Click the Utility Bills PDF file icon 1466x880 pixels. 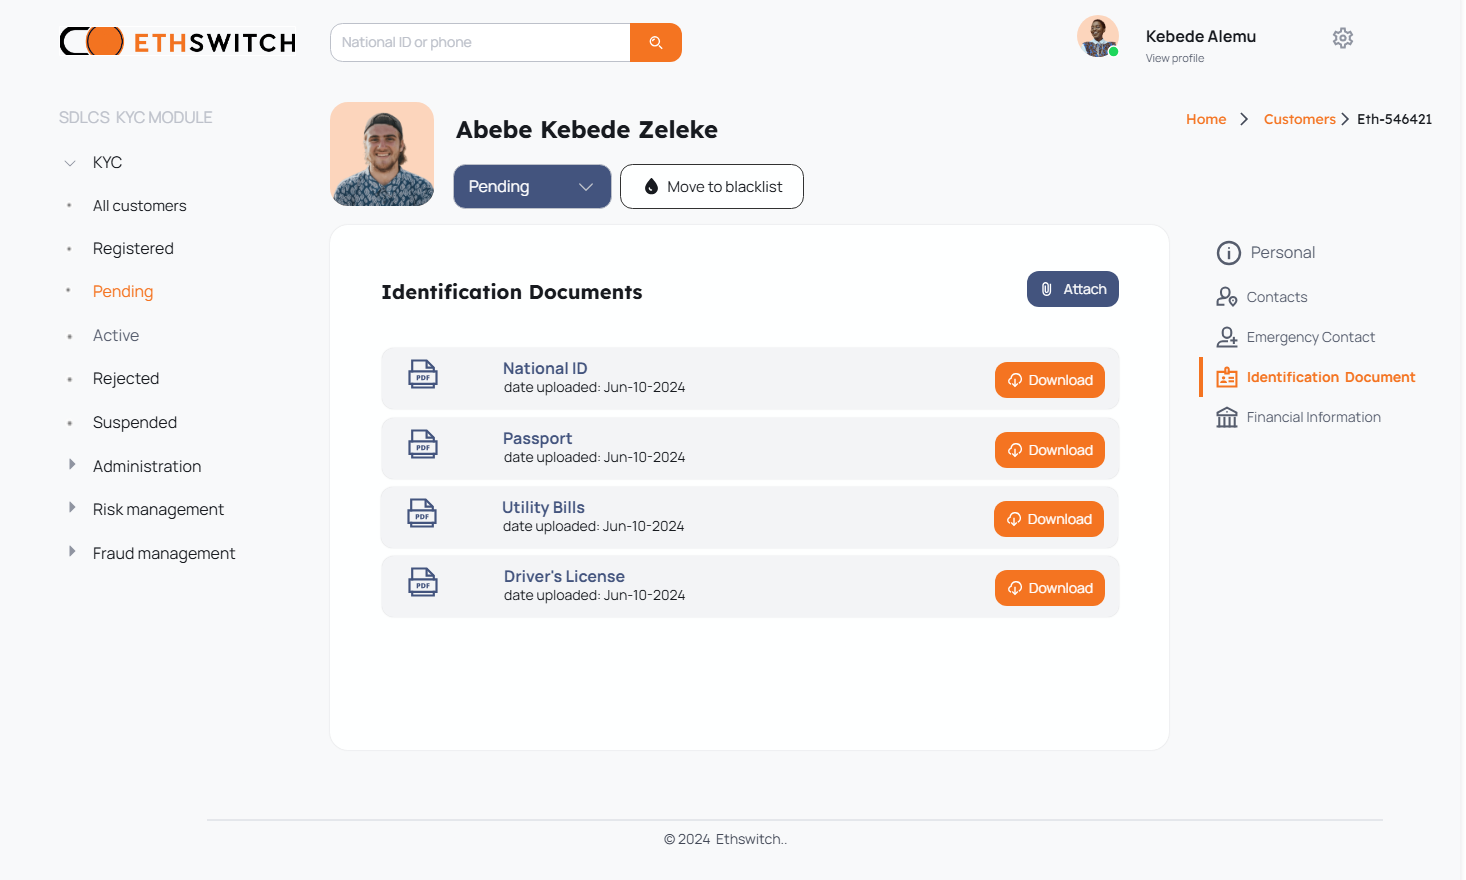tap(422, 513)
